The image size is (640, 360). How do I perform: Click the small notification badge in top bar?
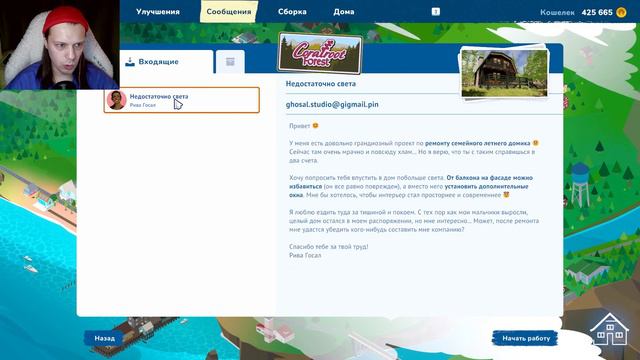436,12
